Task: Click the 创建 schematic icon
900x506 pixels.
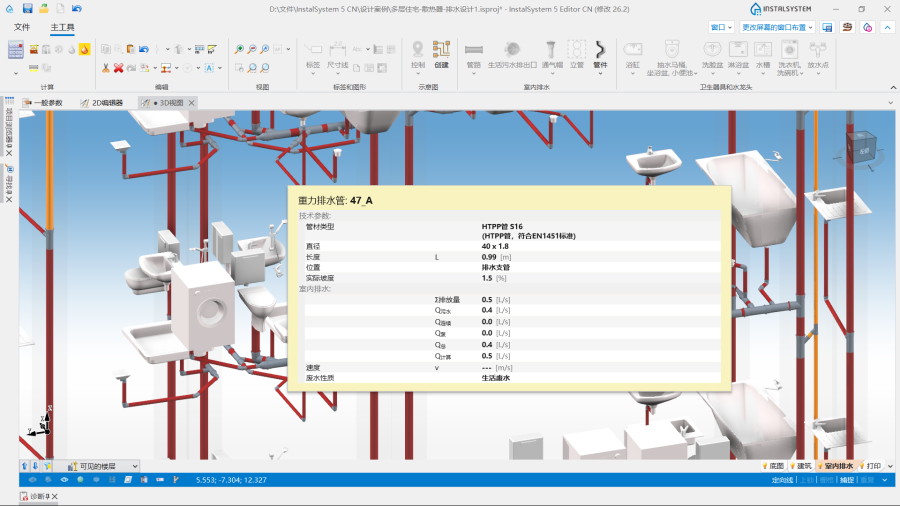Action: point(441,55)
